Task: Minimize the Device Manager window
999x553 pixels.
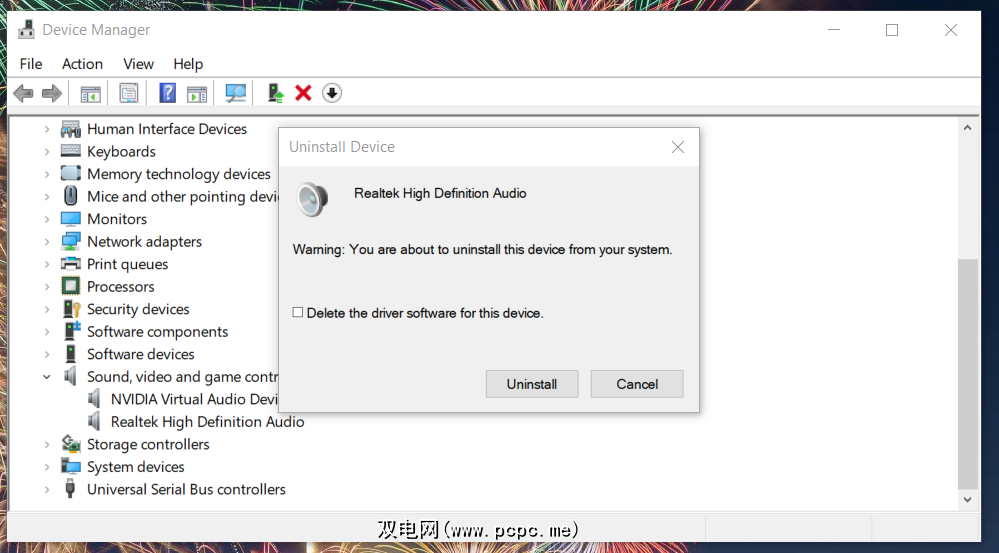Action: (834, 30)
